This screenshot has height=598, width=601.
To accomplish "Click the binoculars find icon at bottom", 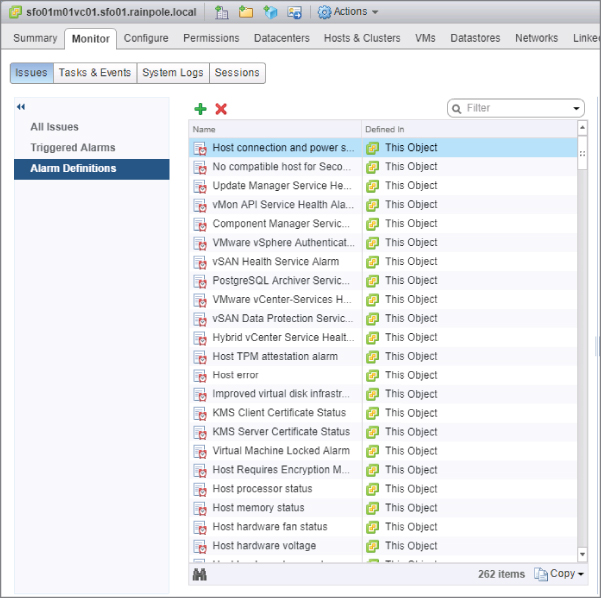I will pos(200,574).
